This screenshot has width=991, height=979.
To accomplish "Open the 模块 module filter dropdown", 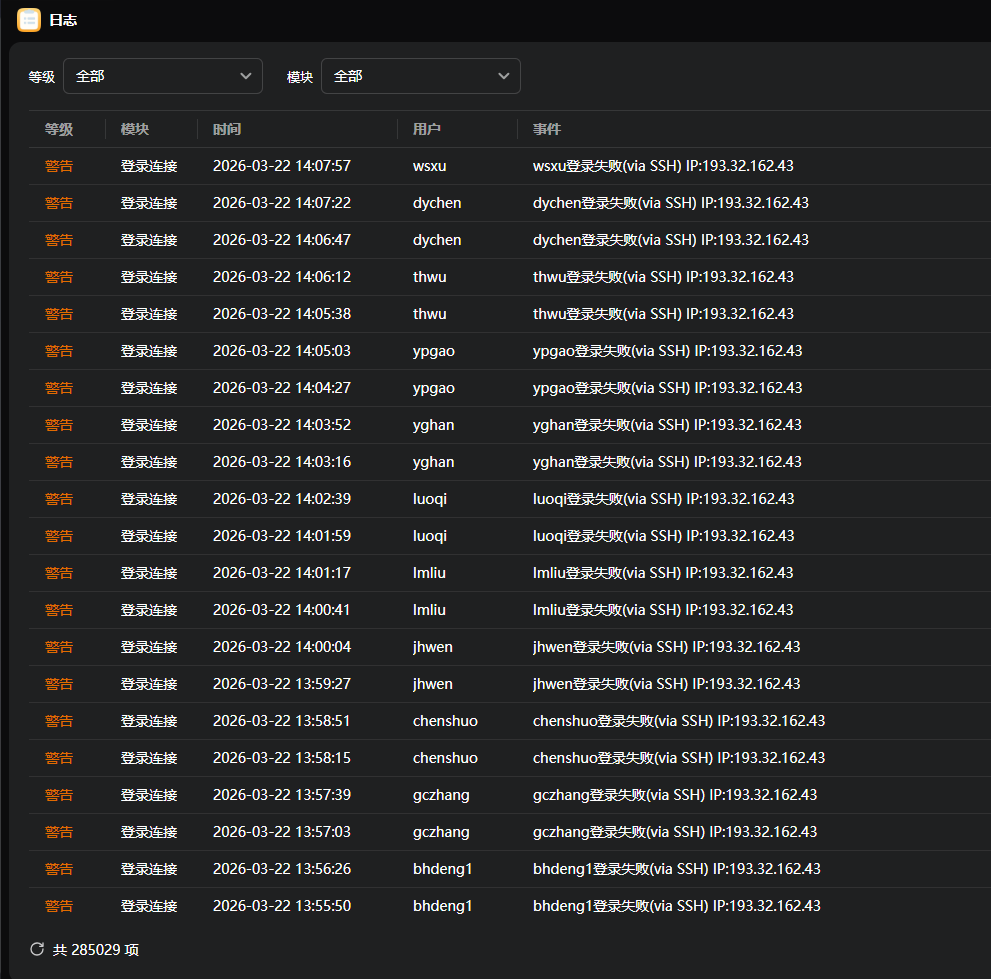I will point(420,76).
